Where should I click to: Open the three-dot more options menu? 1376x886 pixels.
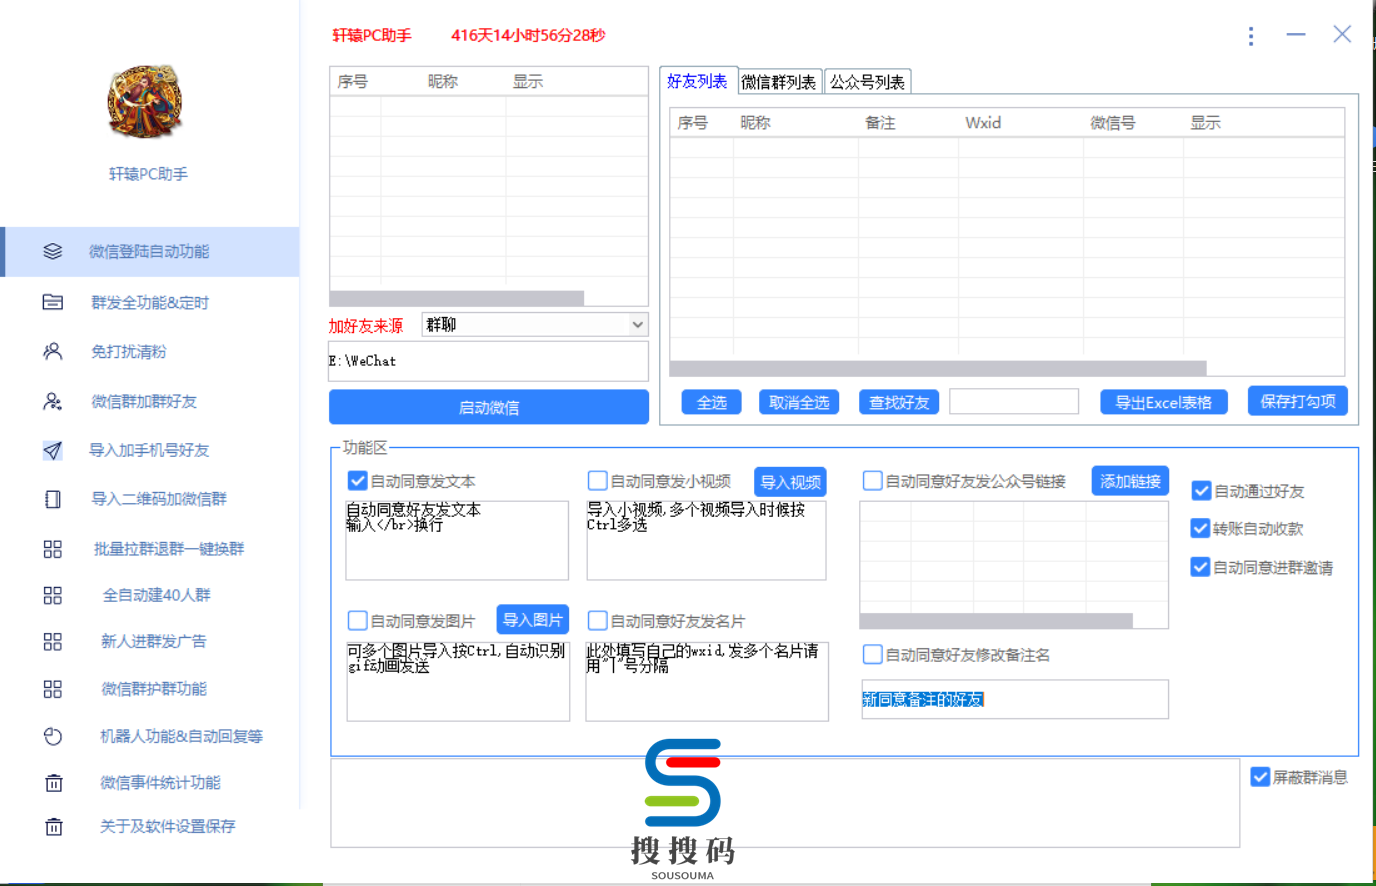click(x=1251, y=36)
